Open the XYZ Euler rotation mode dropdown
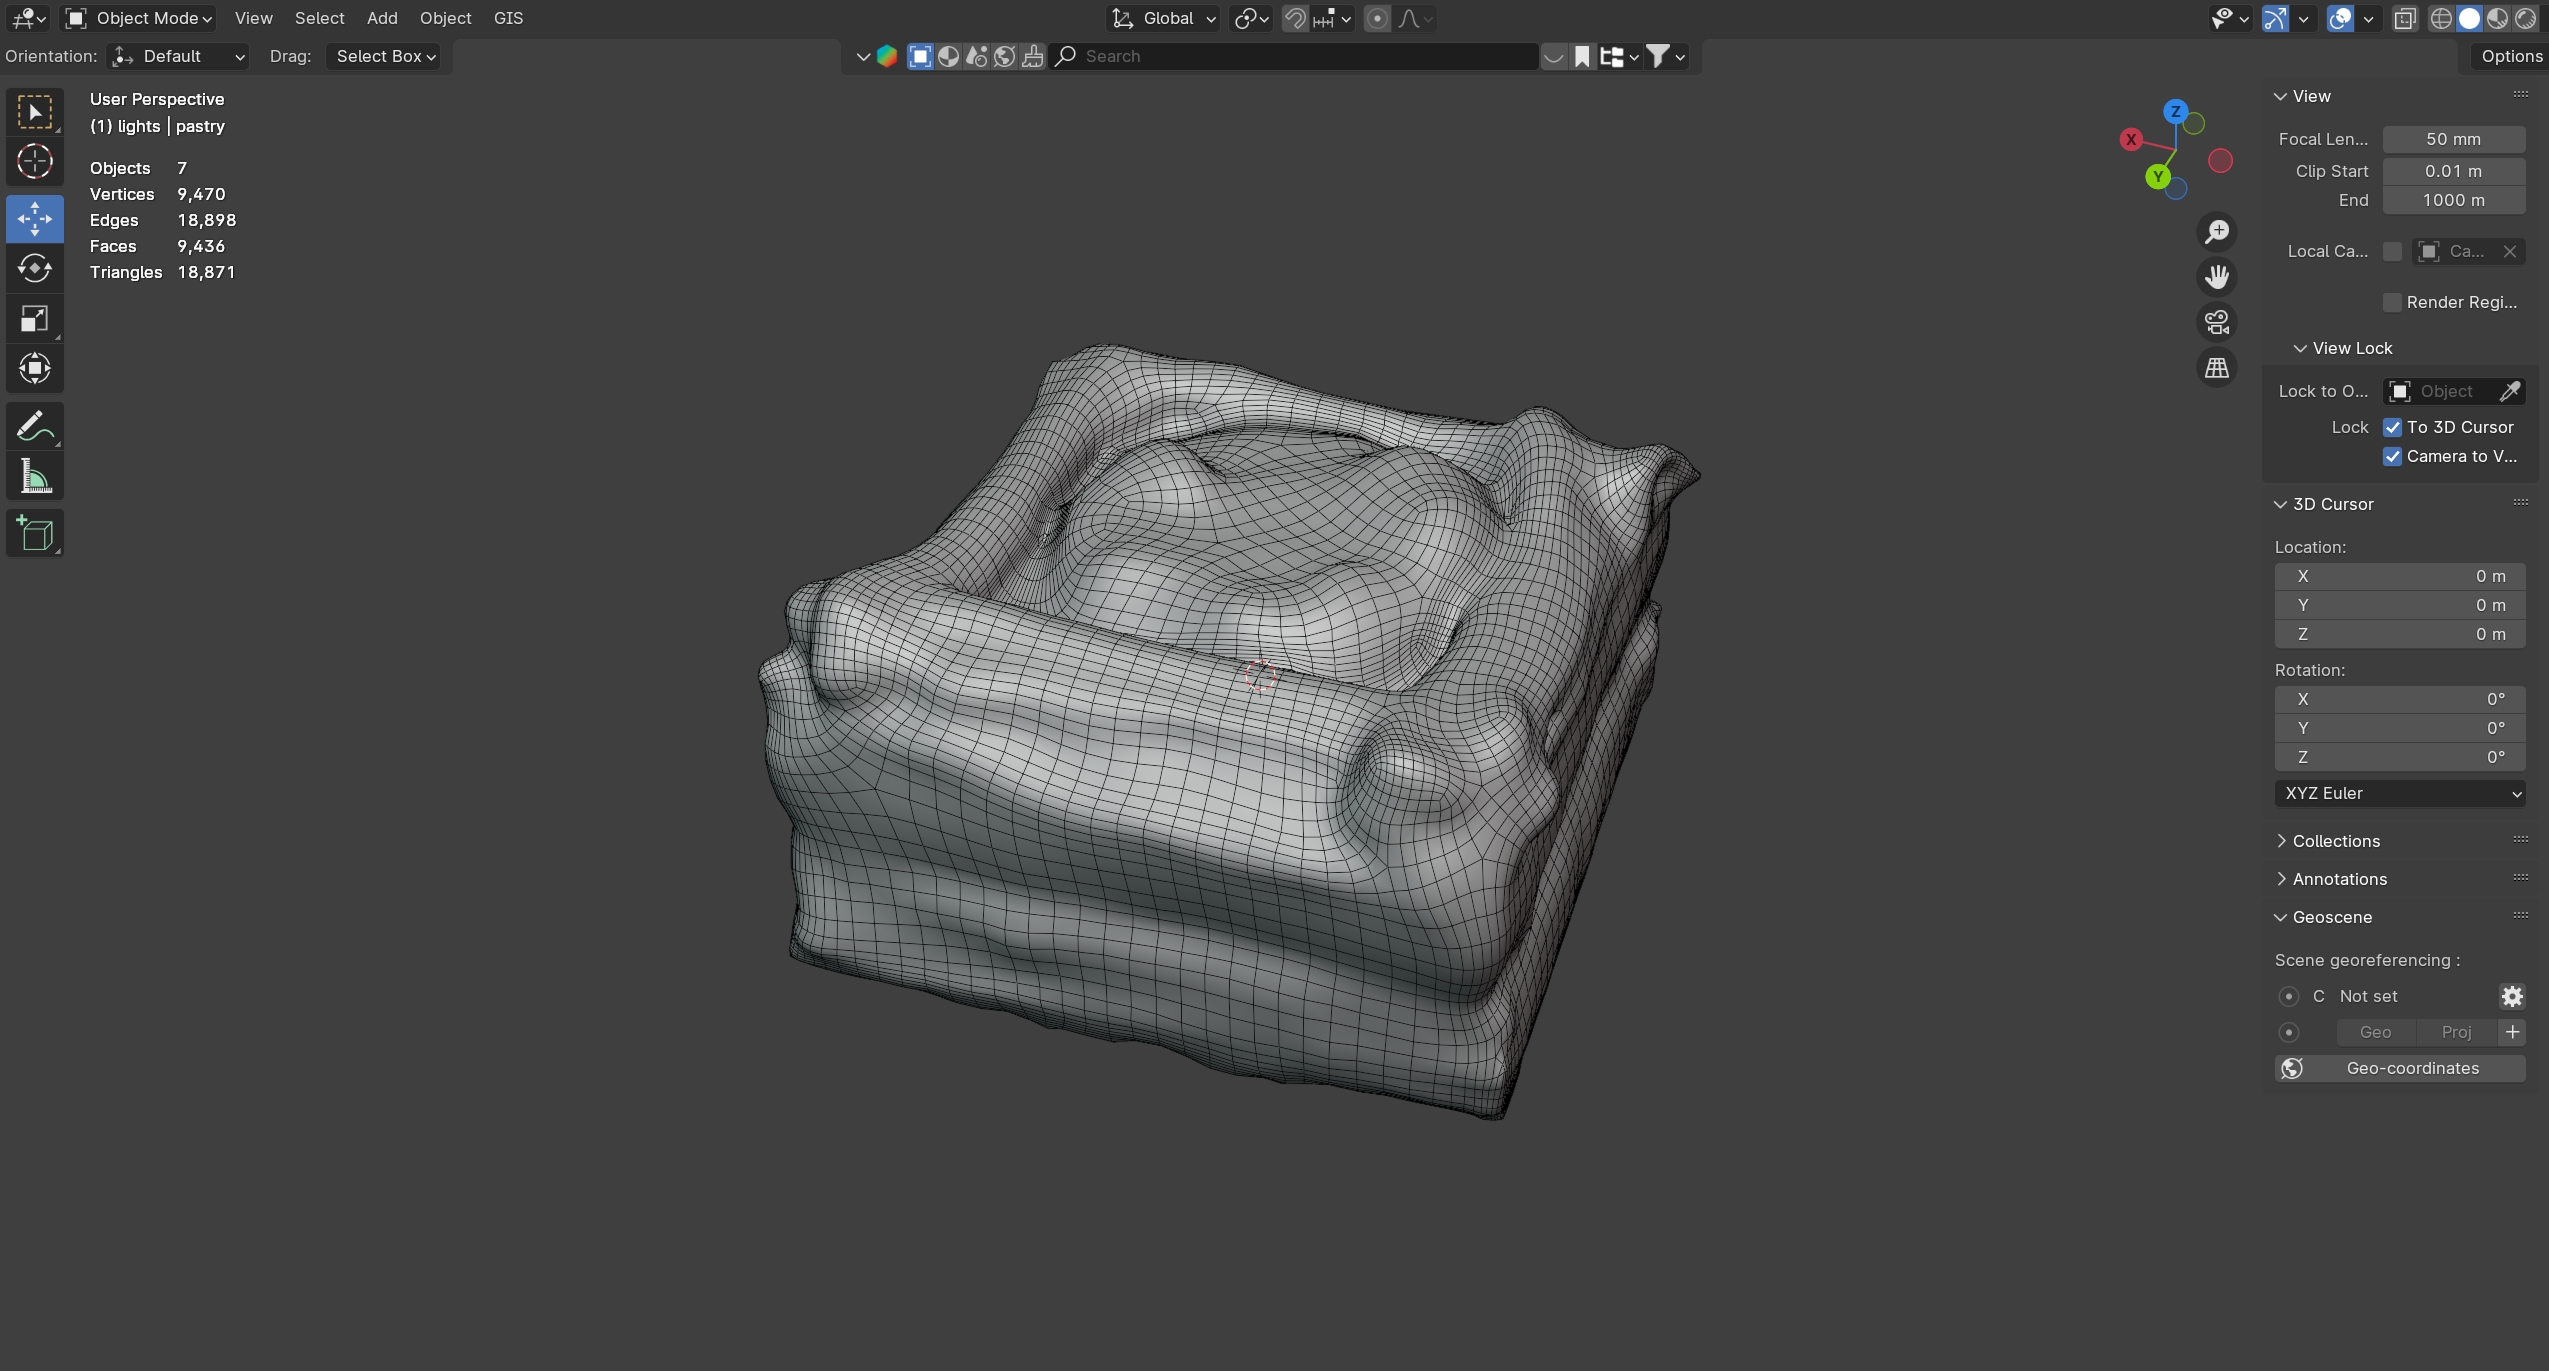This screenshot has width=2549, height=1371. point(2399,793)
